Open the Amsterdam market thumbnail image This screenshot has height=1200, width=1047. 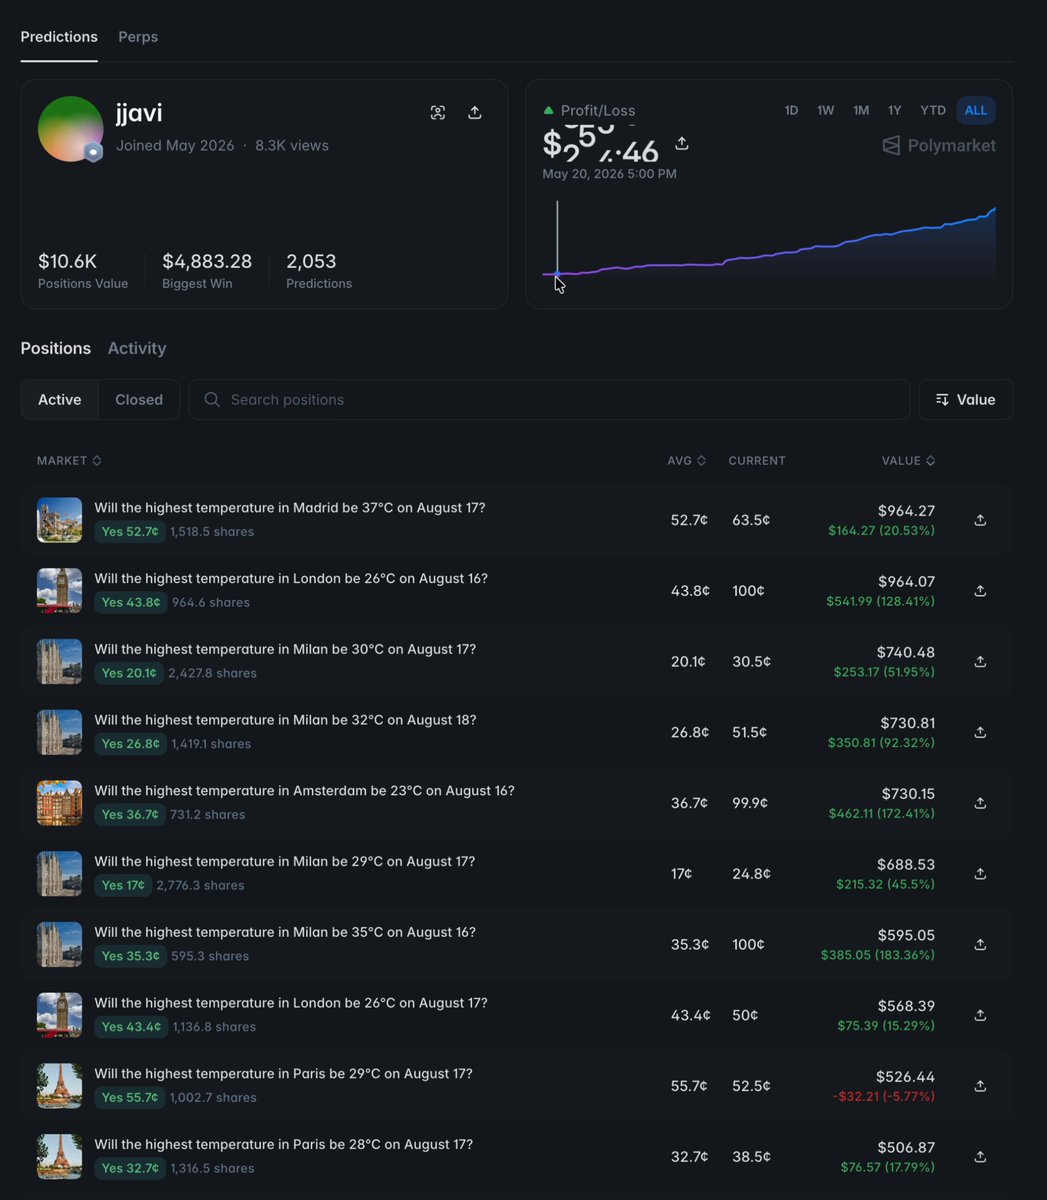(x=59, y=803)
